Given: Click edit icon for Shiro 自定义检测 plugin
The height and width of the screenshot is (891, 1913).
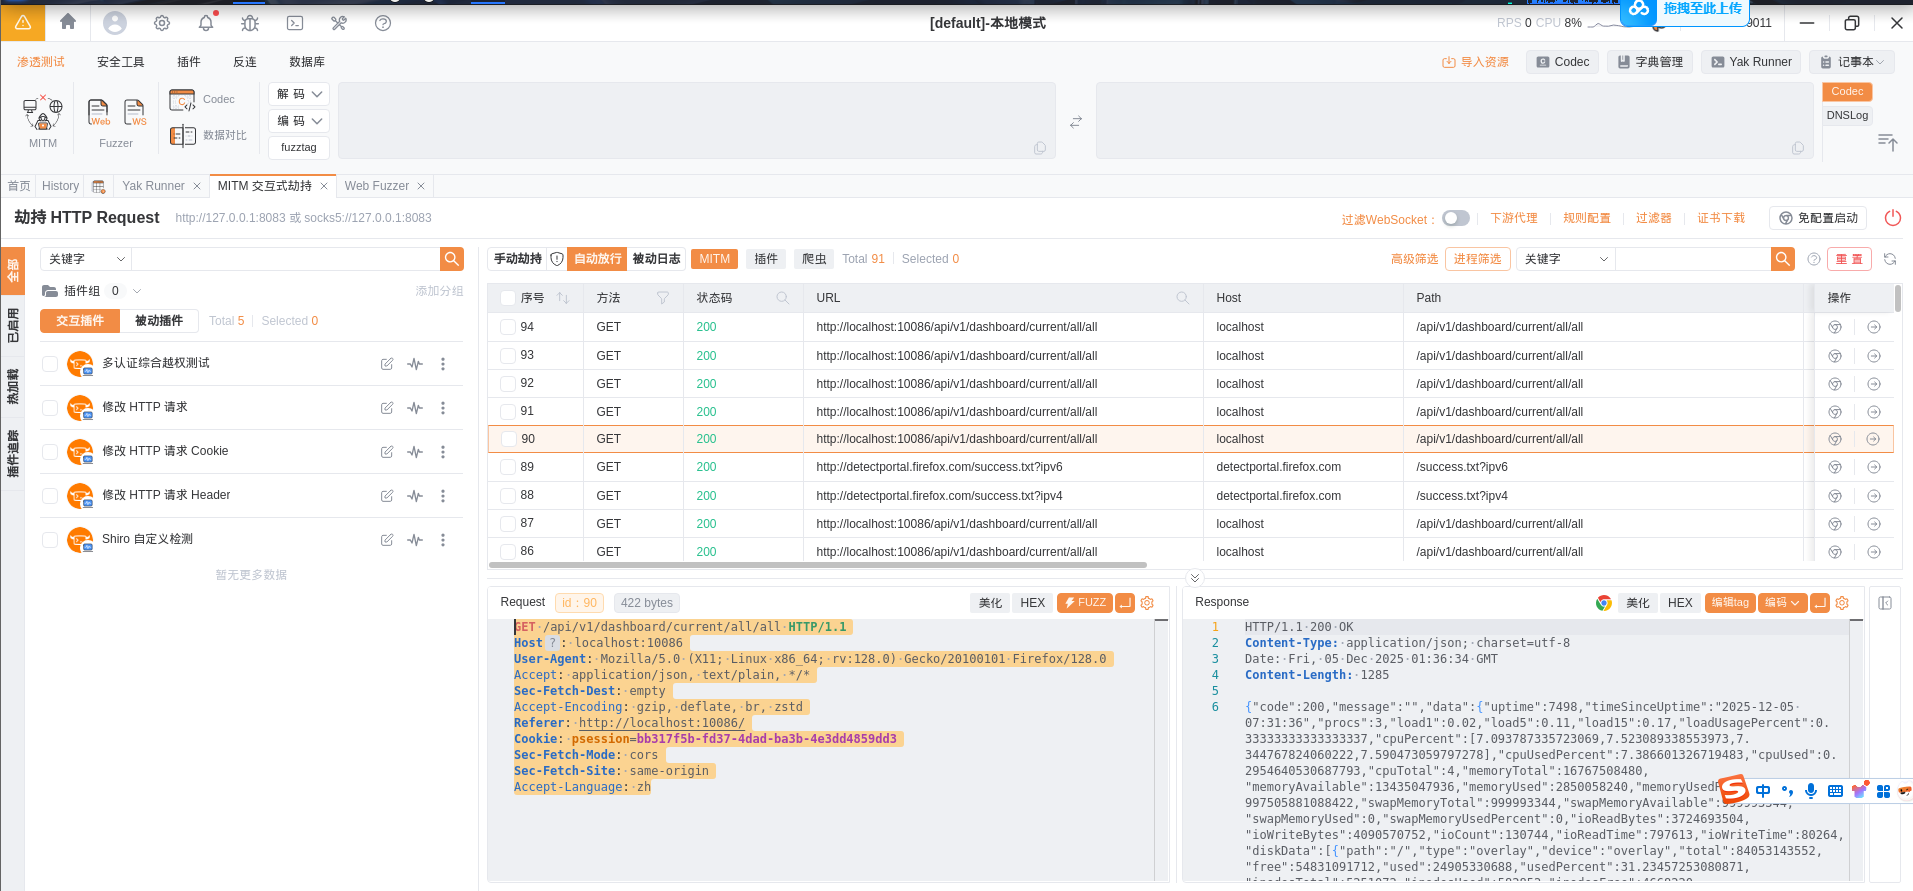Looking at the screenshot, I should tap(387, 540).
